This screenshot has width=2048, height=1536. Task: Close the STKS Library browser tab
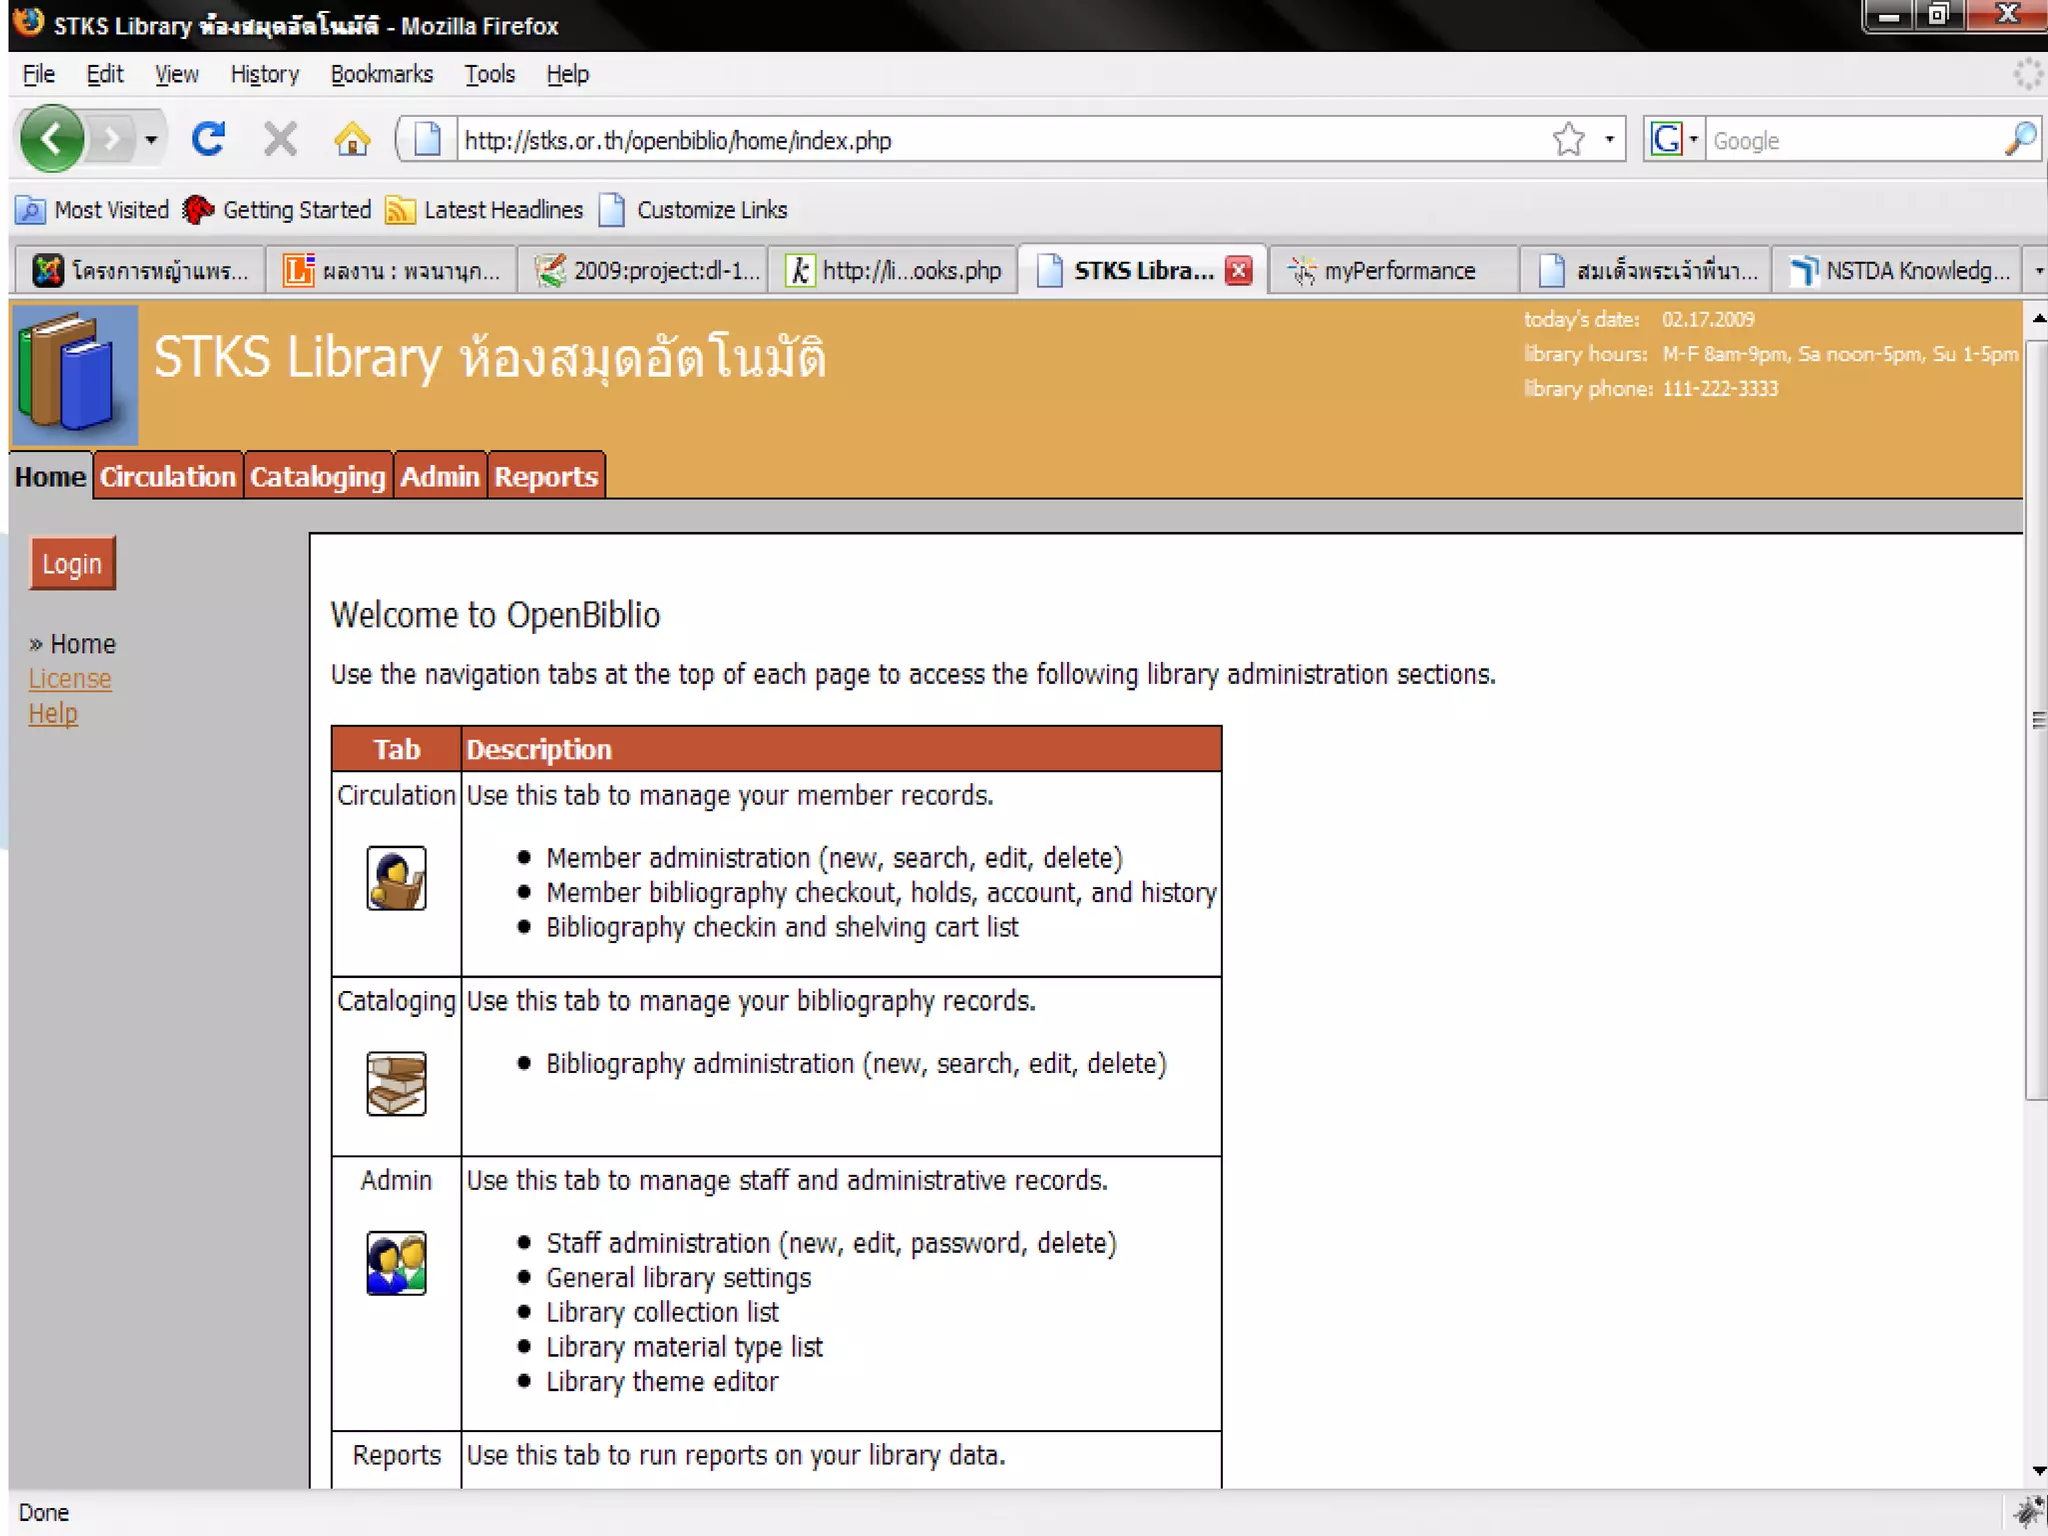[1239, 271]
